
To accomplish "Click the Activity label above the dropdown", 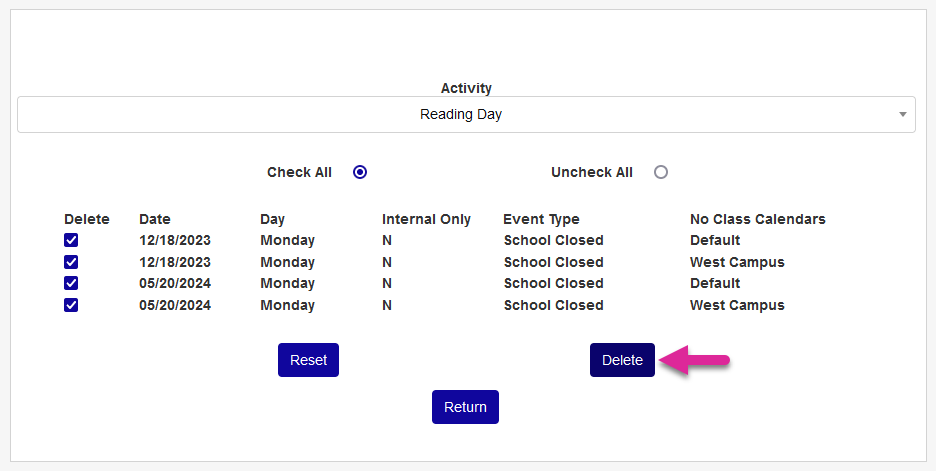I will click(466, 89).
